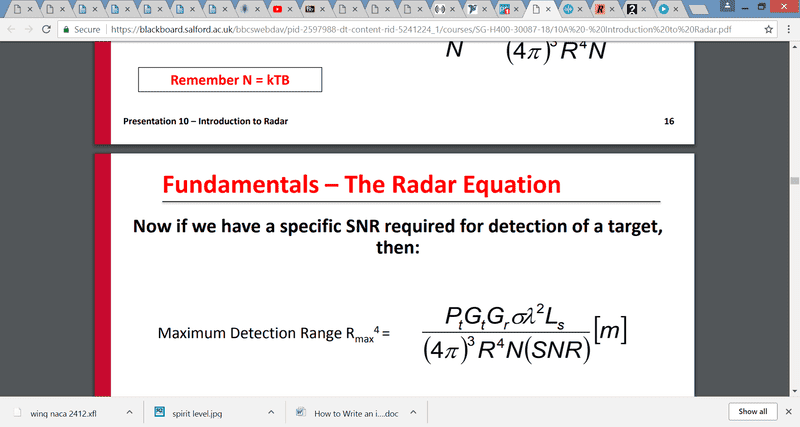Open the Chrome three-dot menu
This screenshot has height=427, width=800.
(x=788, y=30)
